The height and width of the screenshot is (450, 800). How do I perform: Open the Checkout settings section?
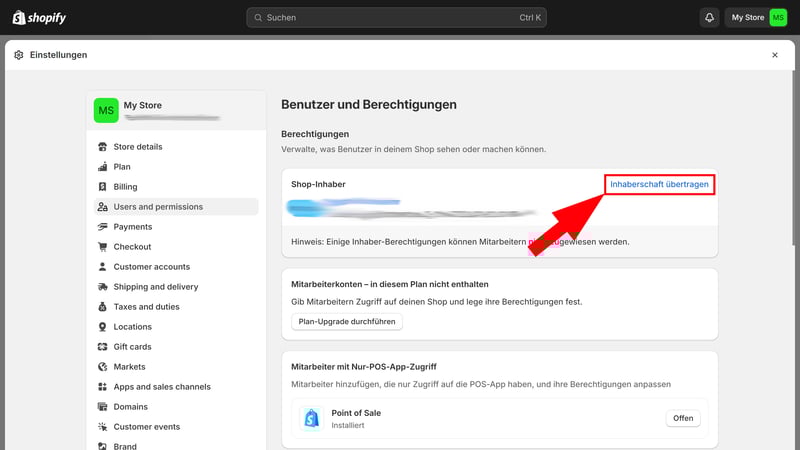point(132,247)
